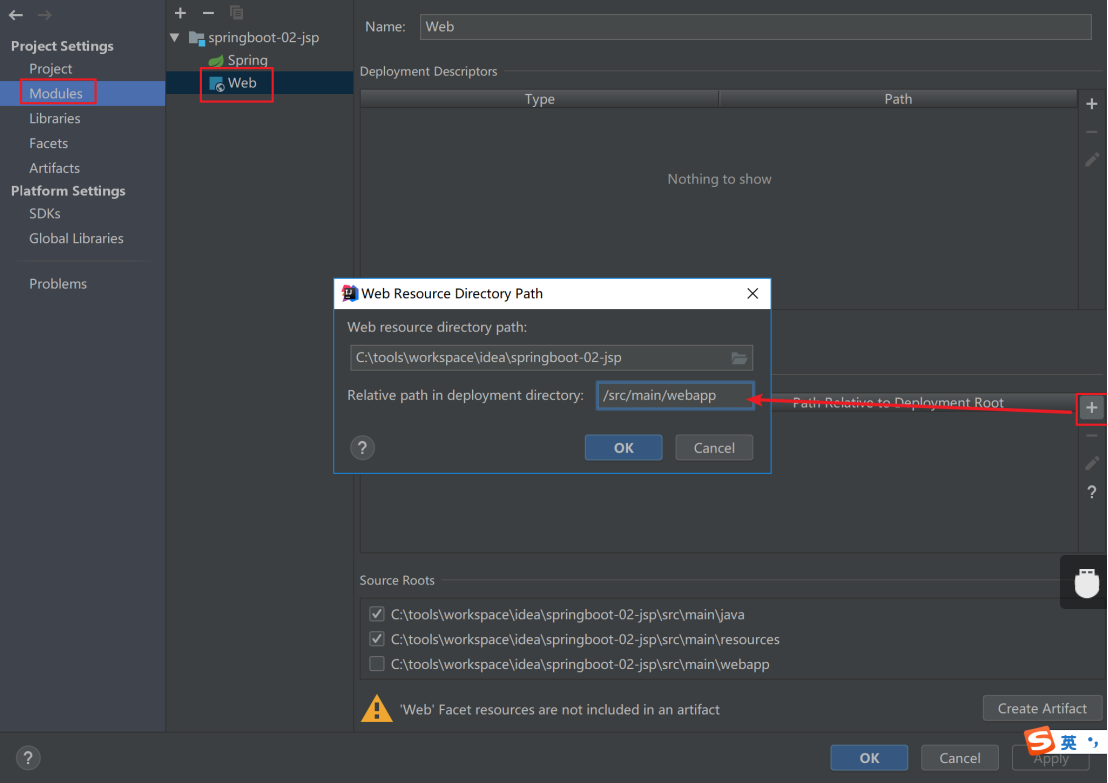Click OK in the Project Structure window
Screen dimensions: 1108x783
coord(869,758)
